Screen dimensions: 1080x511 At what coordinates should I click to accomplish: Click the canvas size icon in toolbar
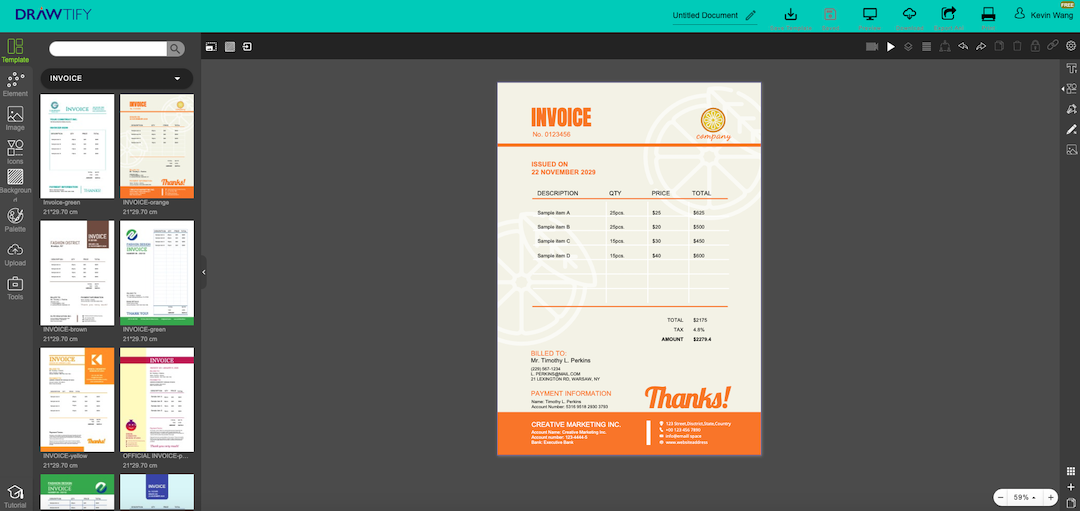211,47
